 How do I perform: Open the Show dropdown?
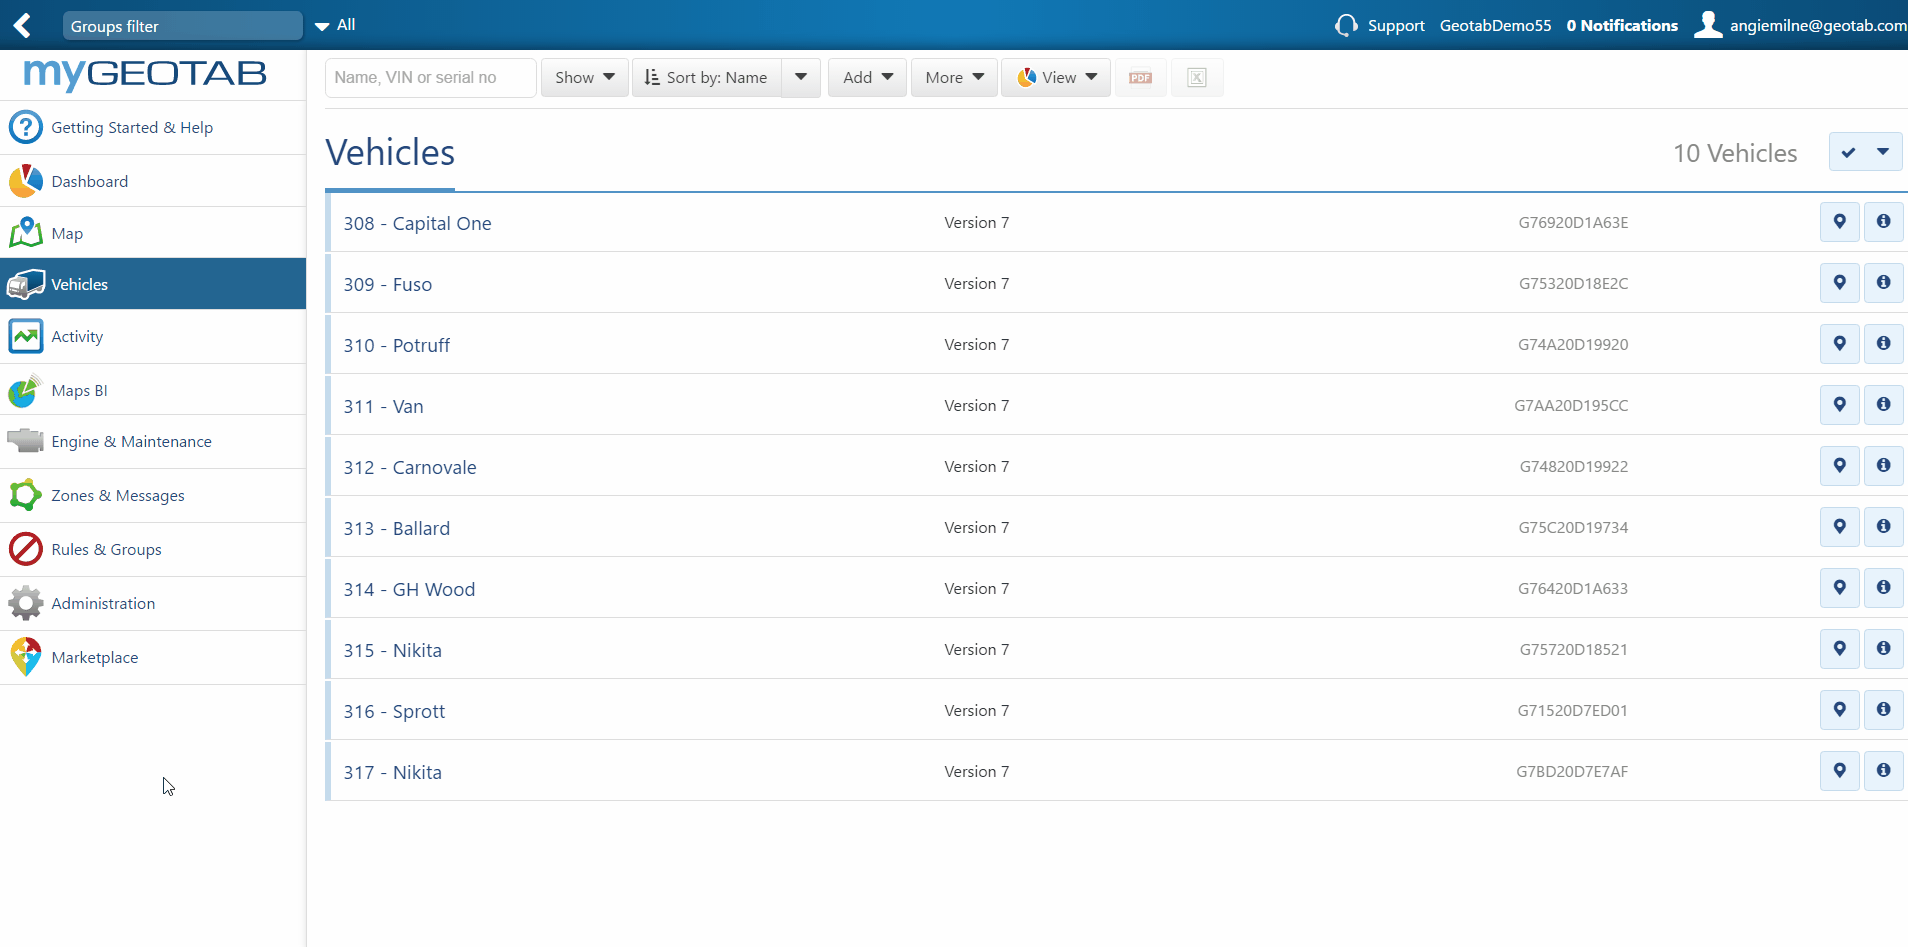(584, 77)
